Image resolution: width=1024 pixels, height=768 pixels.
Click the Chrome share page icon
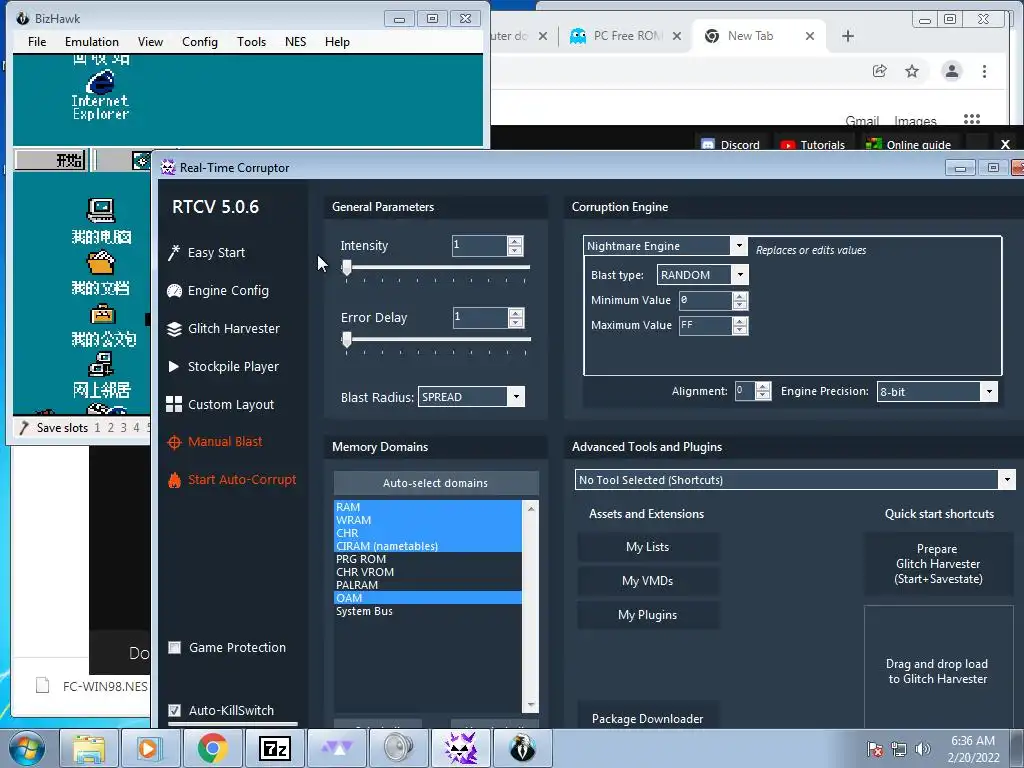880,71
